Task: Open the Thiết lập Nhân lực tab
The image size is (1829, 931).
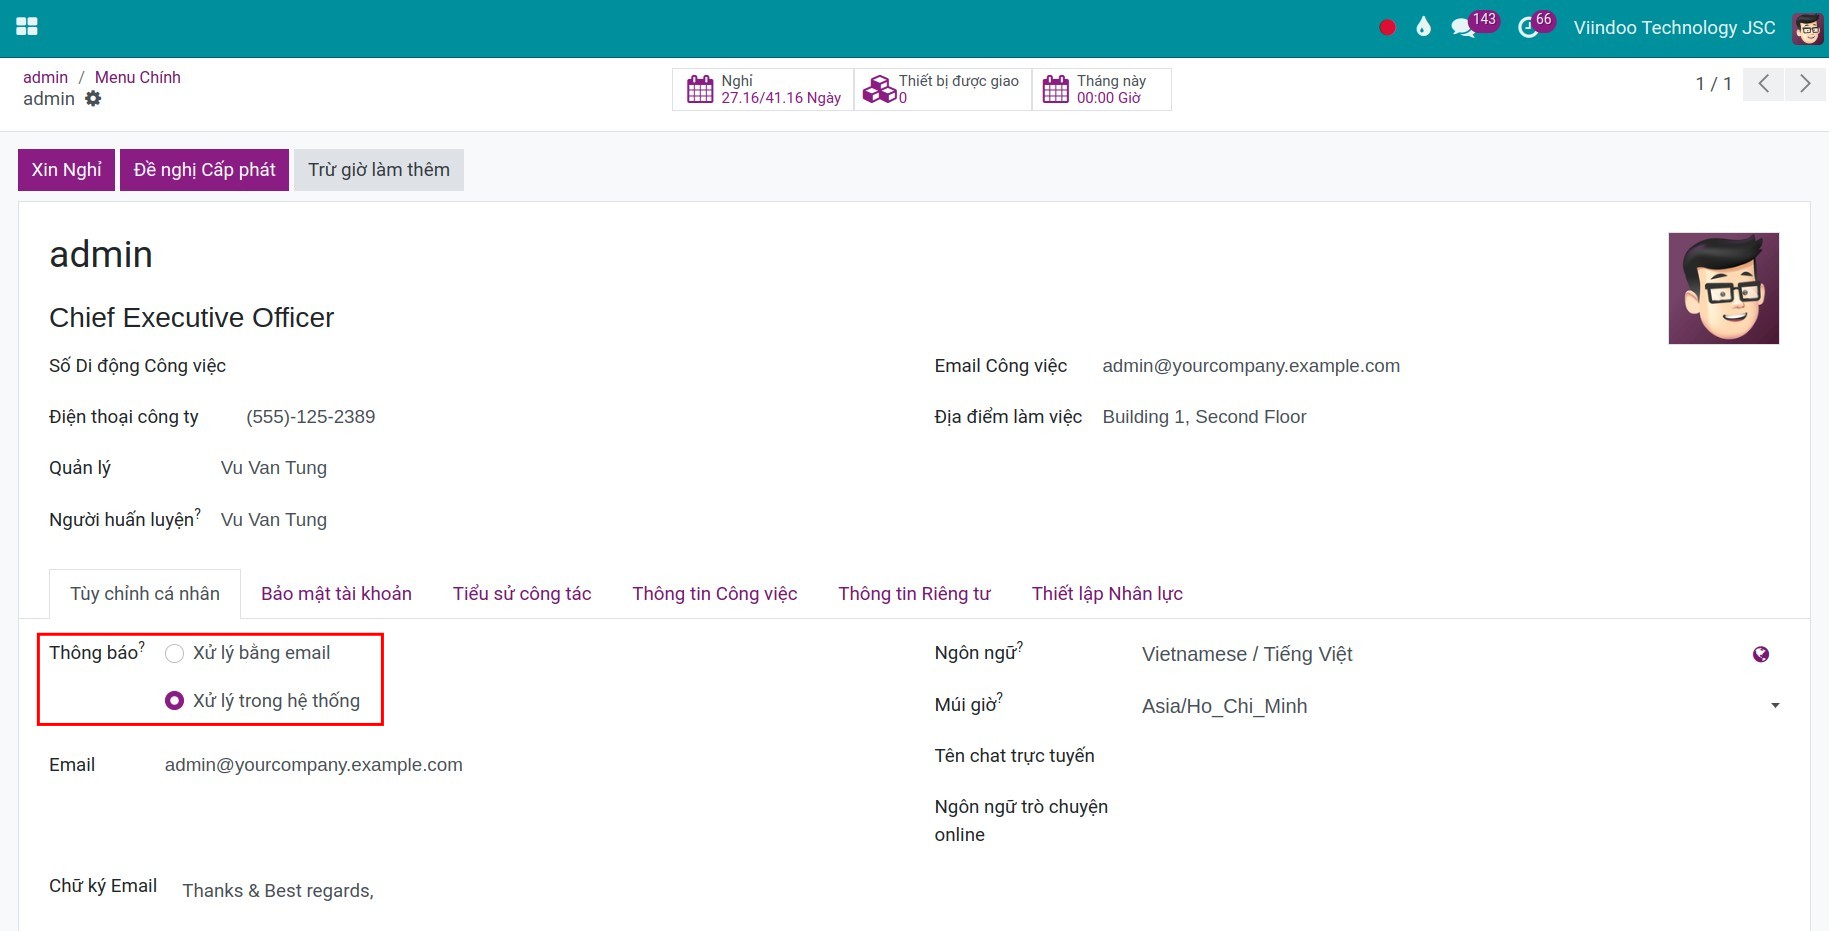Action: coord(1107,594)
